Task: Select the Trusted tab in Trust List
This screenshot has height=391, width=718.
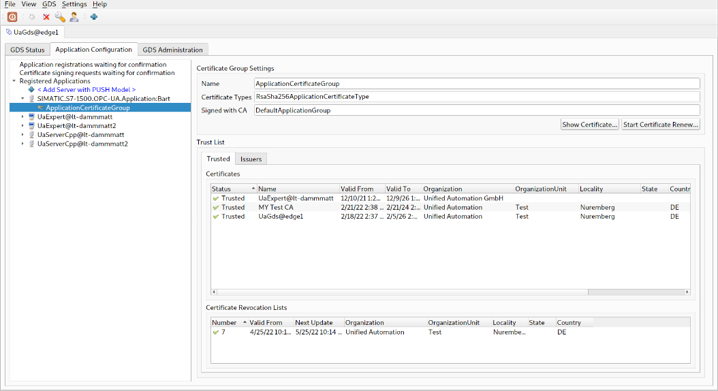Action: pos(218,158)
